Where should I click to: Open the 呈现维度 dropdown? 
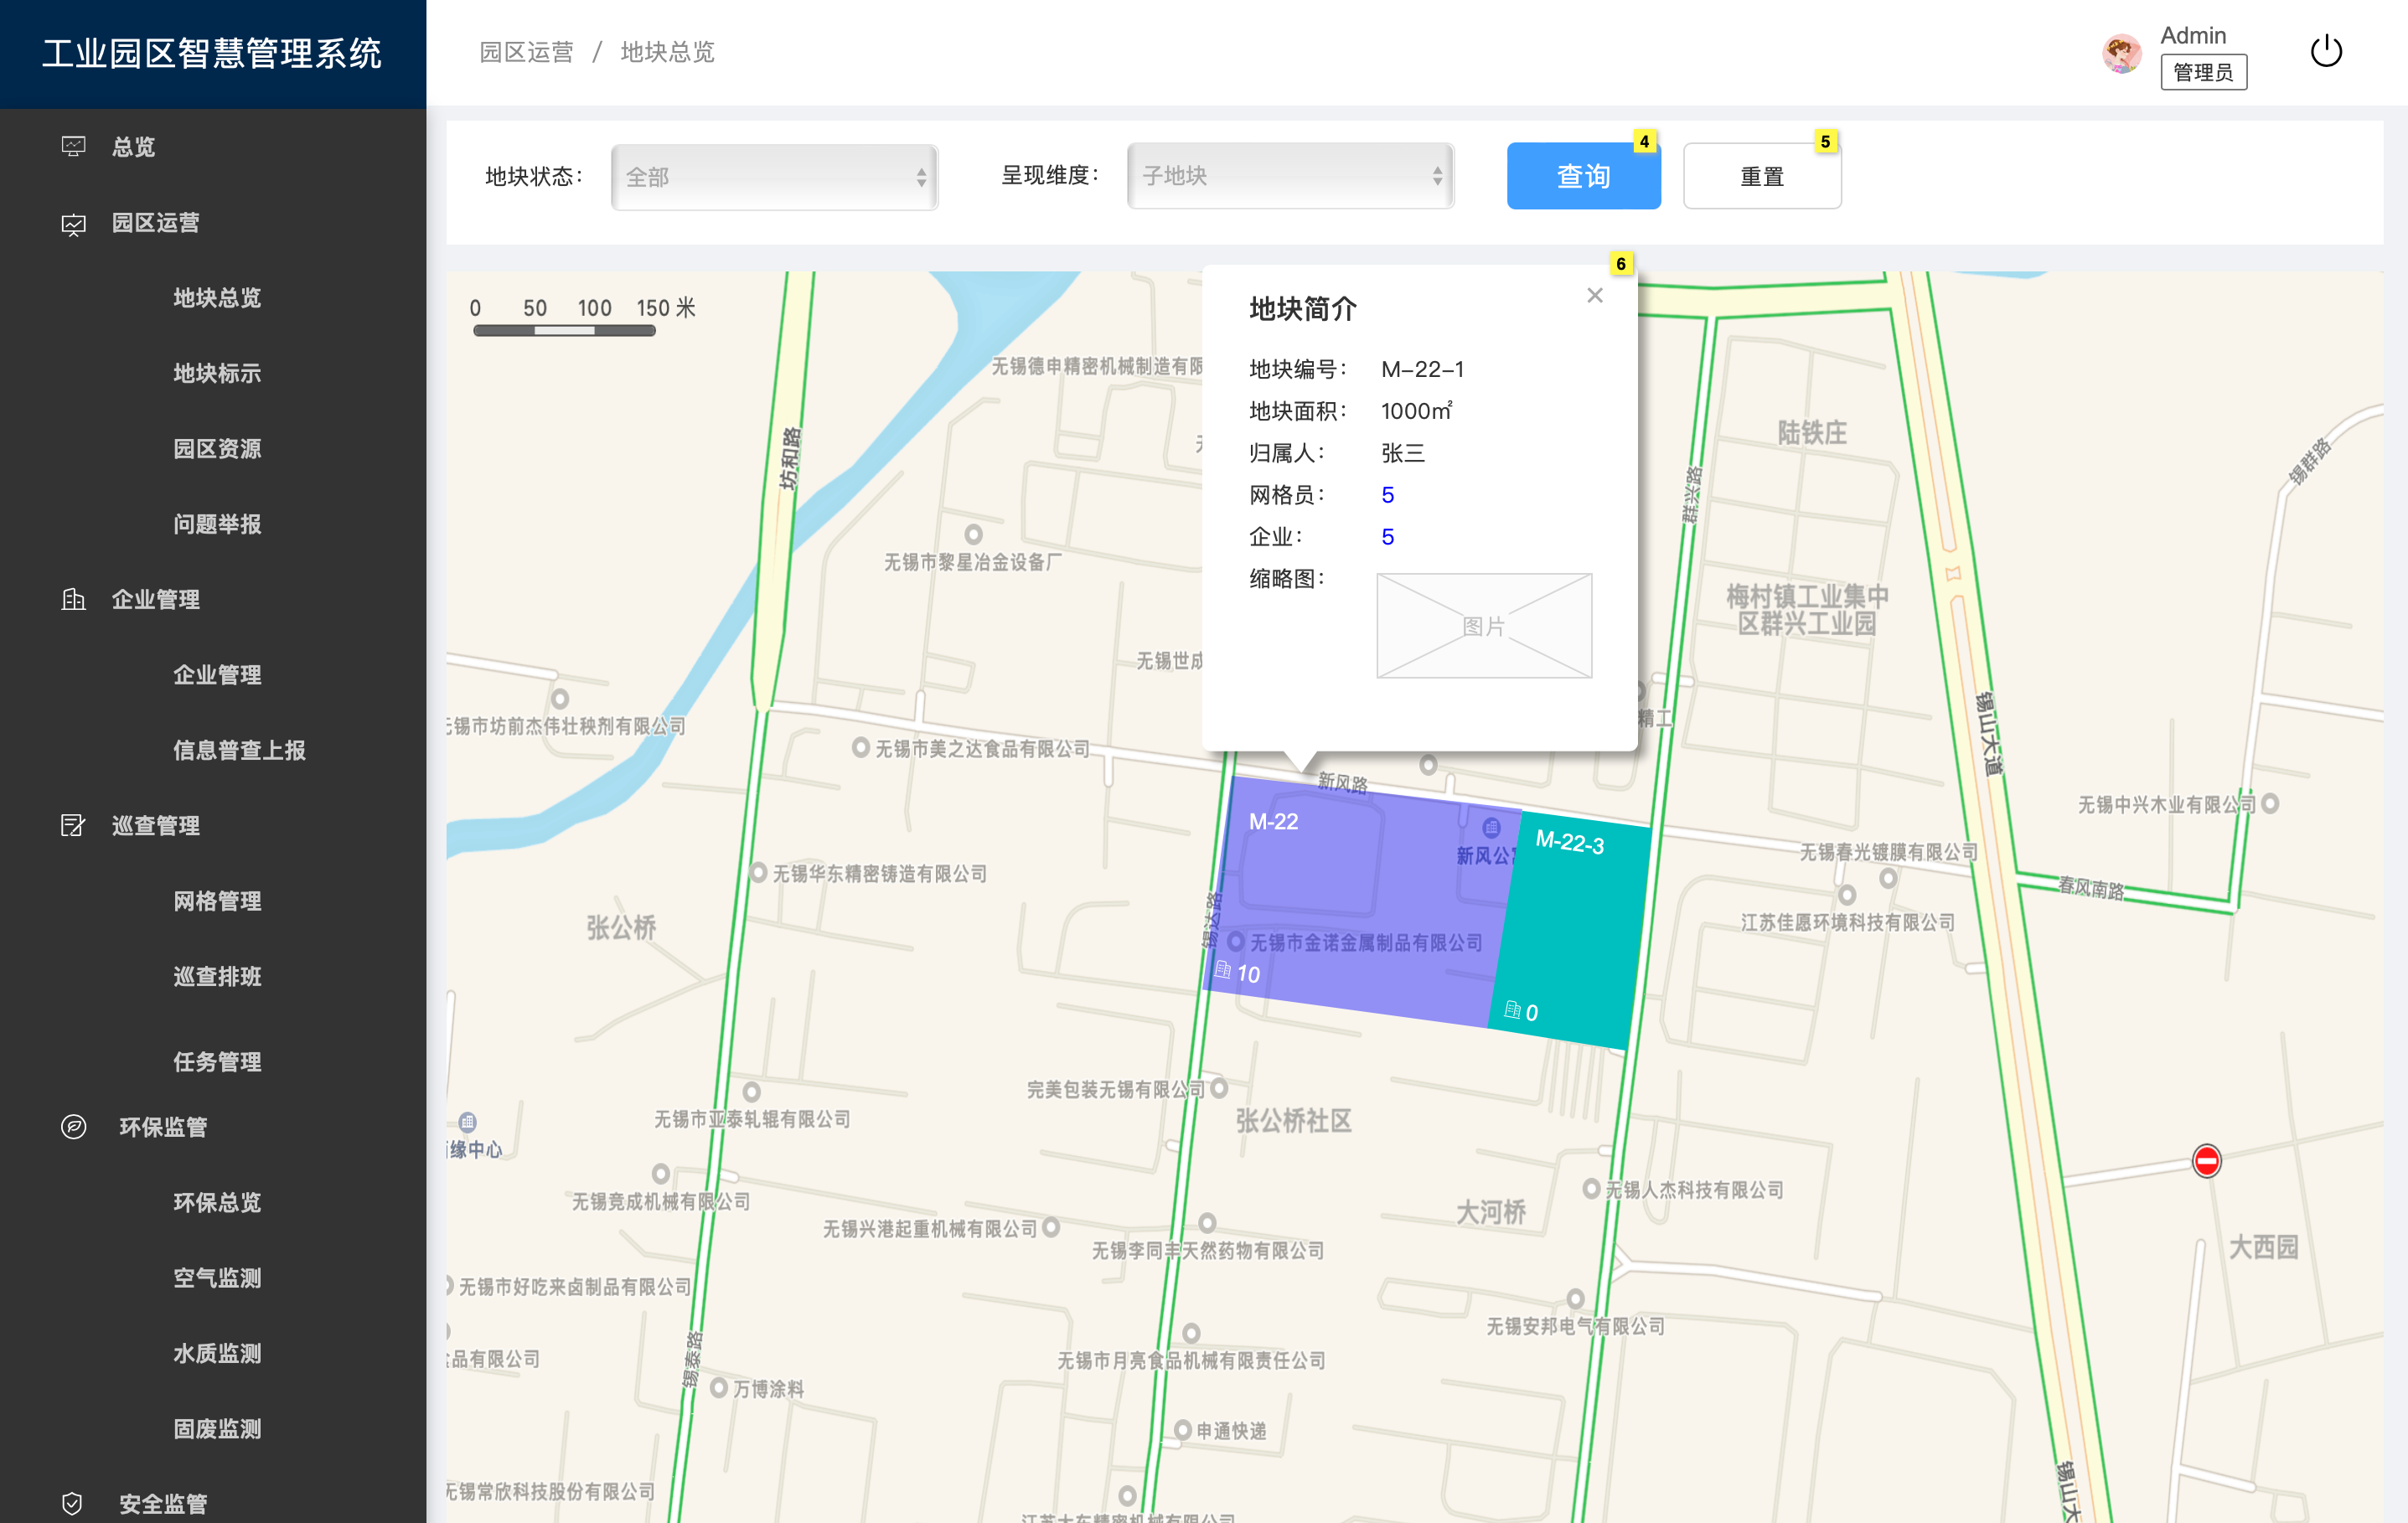[x=1290, y=176]
